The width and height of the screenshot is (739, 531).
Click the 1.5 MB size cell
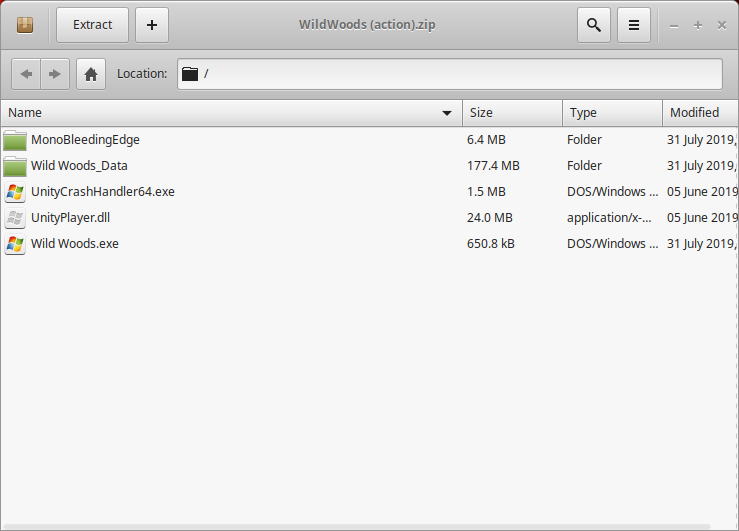(x=486, y=192)
